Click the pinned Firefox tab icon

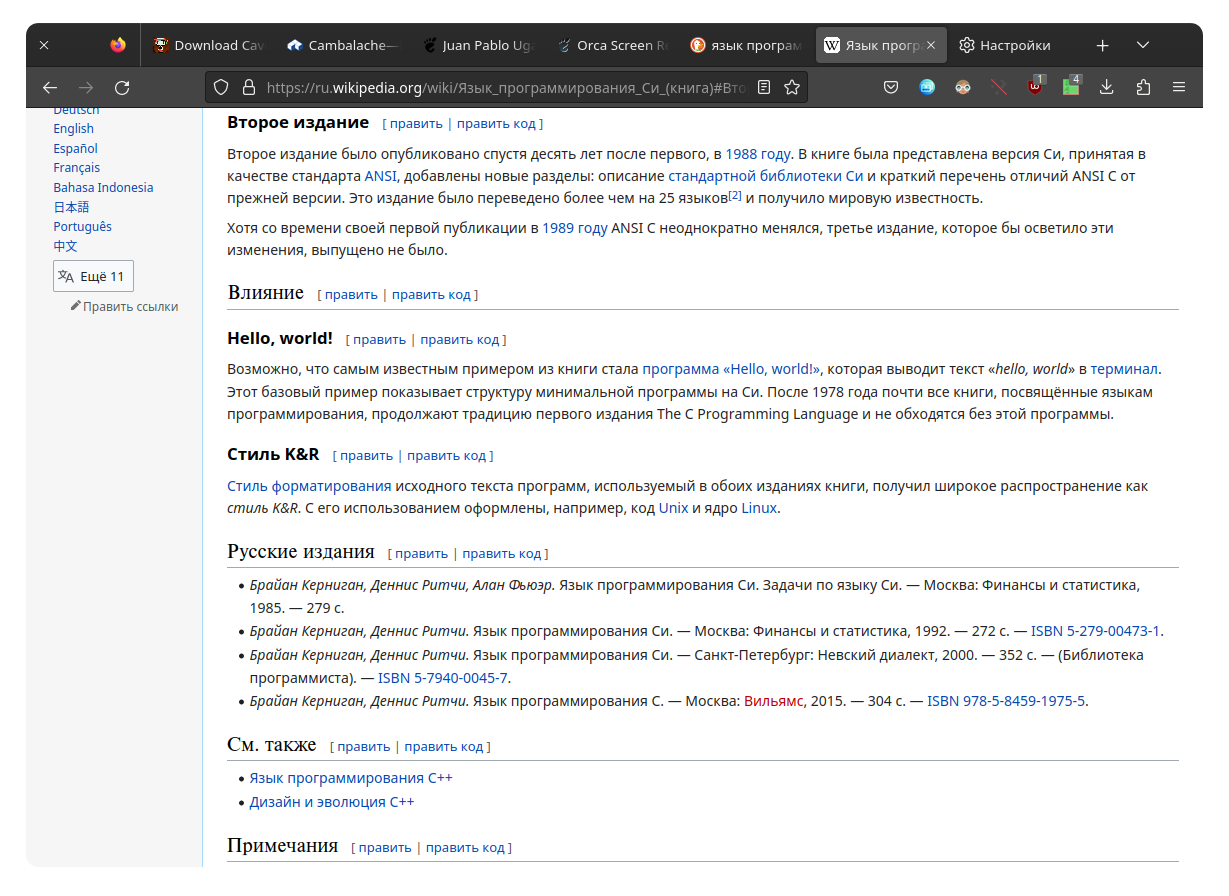click(x=118, y=45)
